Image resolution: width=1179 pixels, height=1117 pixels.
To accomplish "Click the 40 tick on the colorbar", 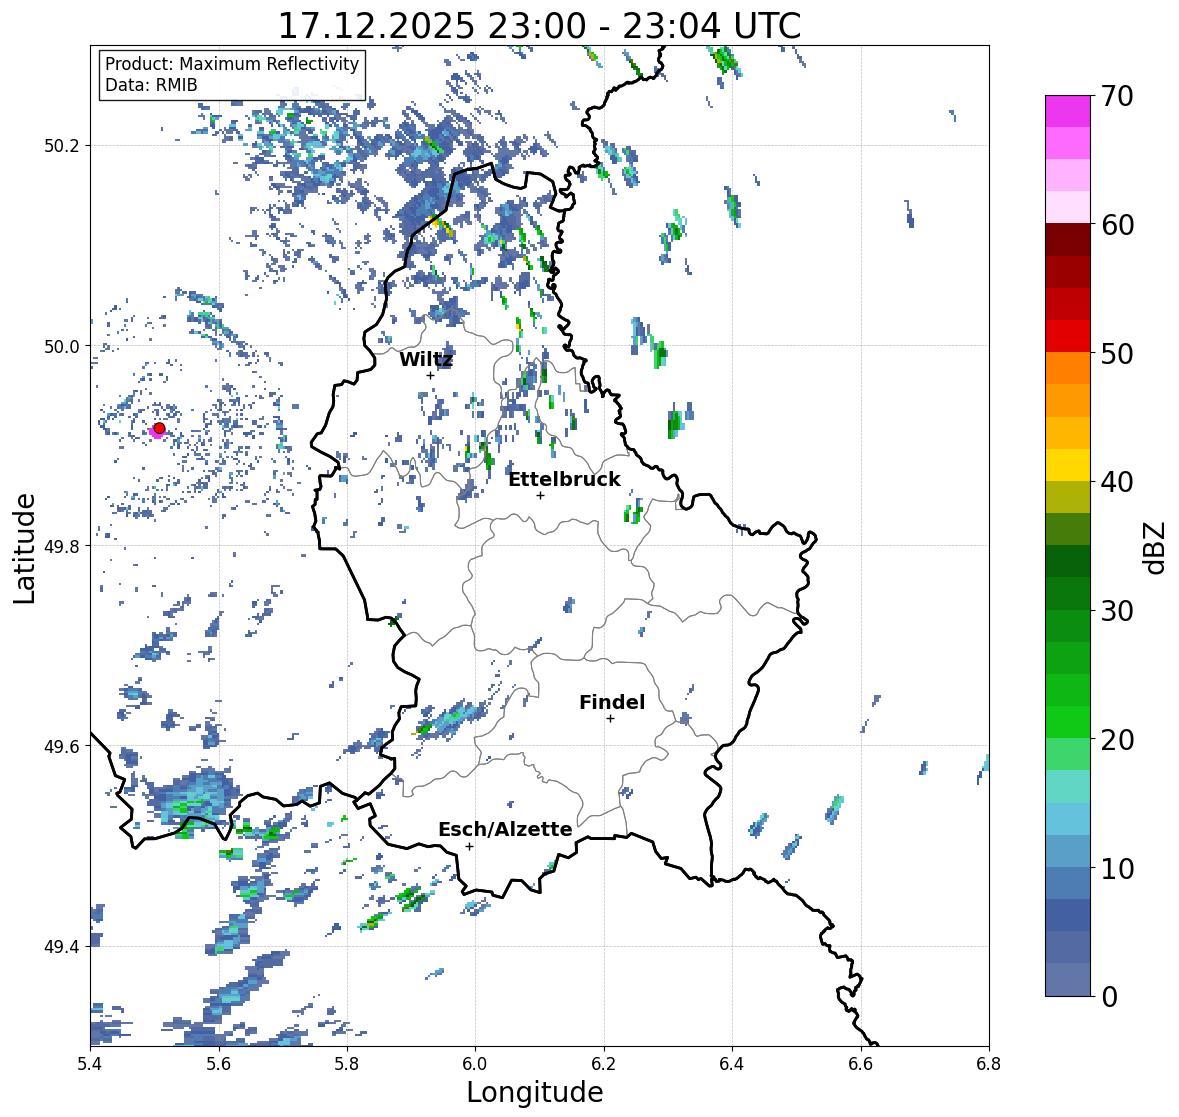I will point(1117,482).
